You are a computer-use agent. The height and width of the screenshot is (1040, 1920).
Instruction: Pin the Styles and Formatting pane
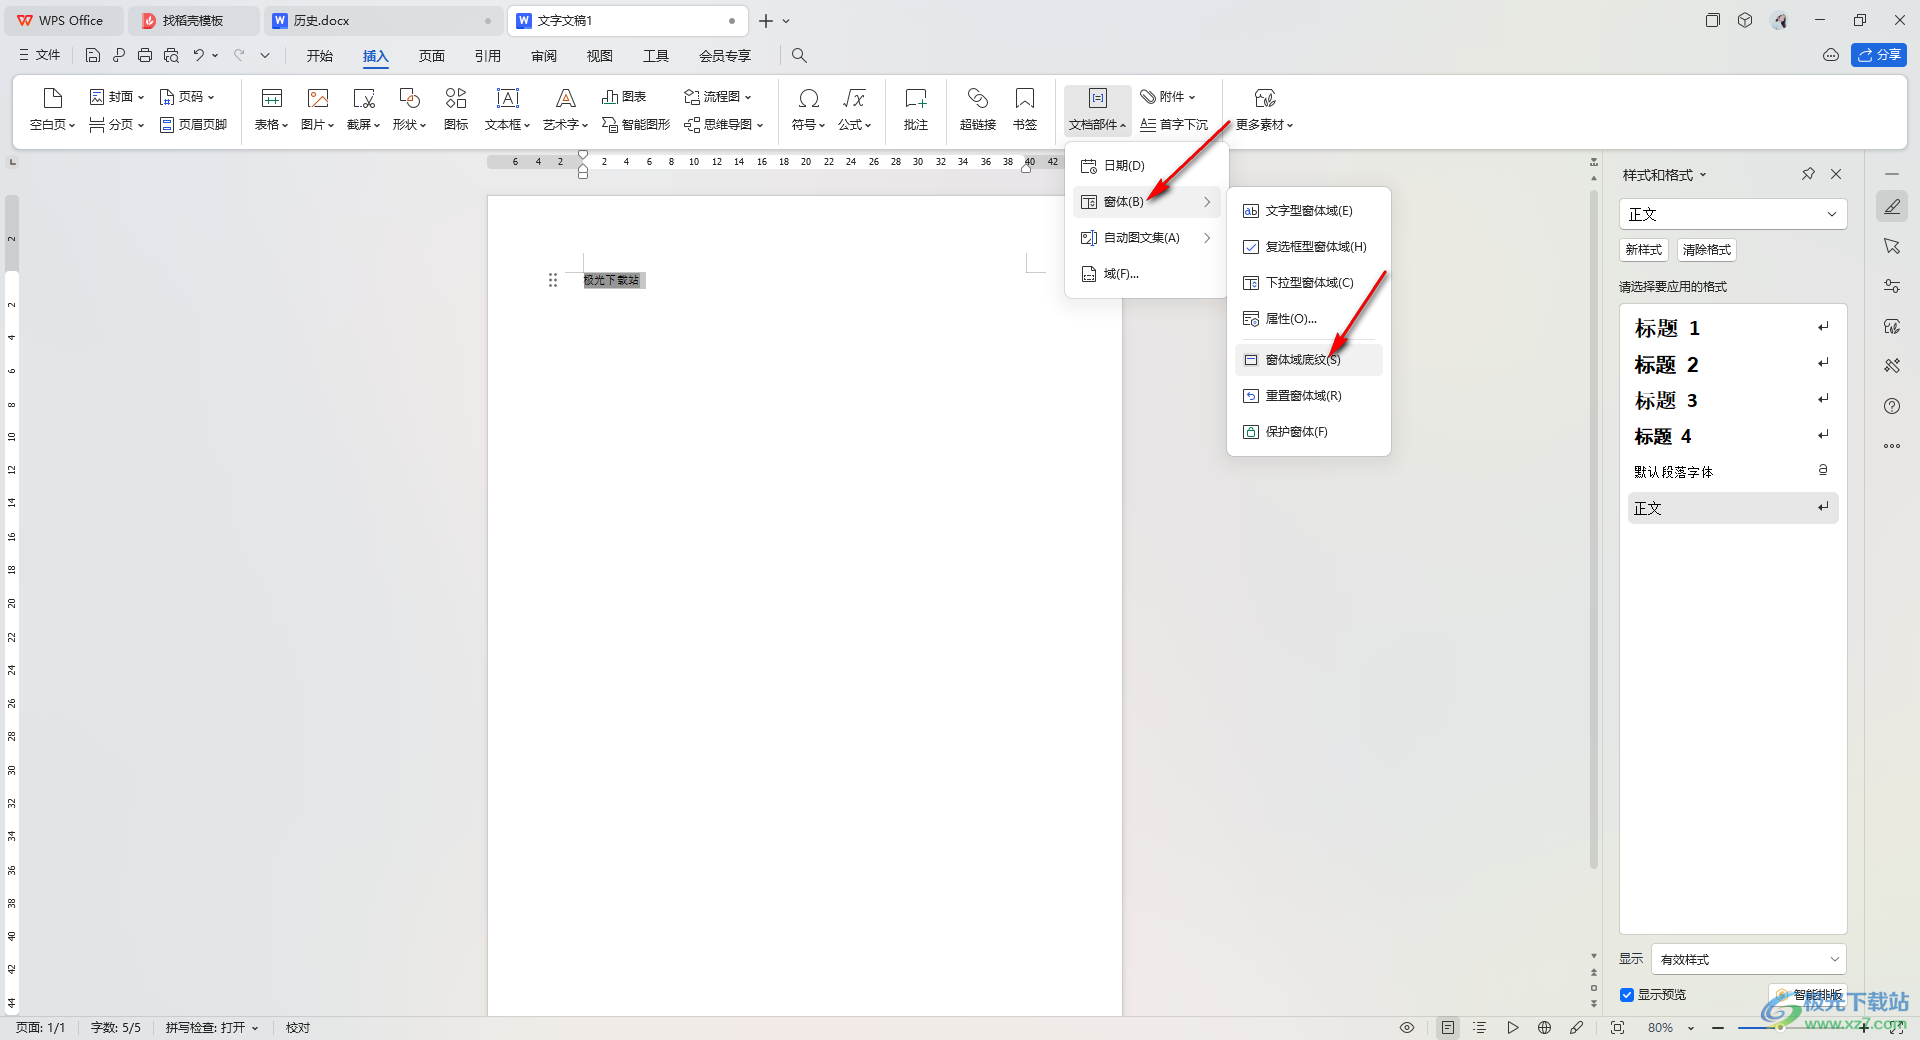(1808, 174)
